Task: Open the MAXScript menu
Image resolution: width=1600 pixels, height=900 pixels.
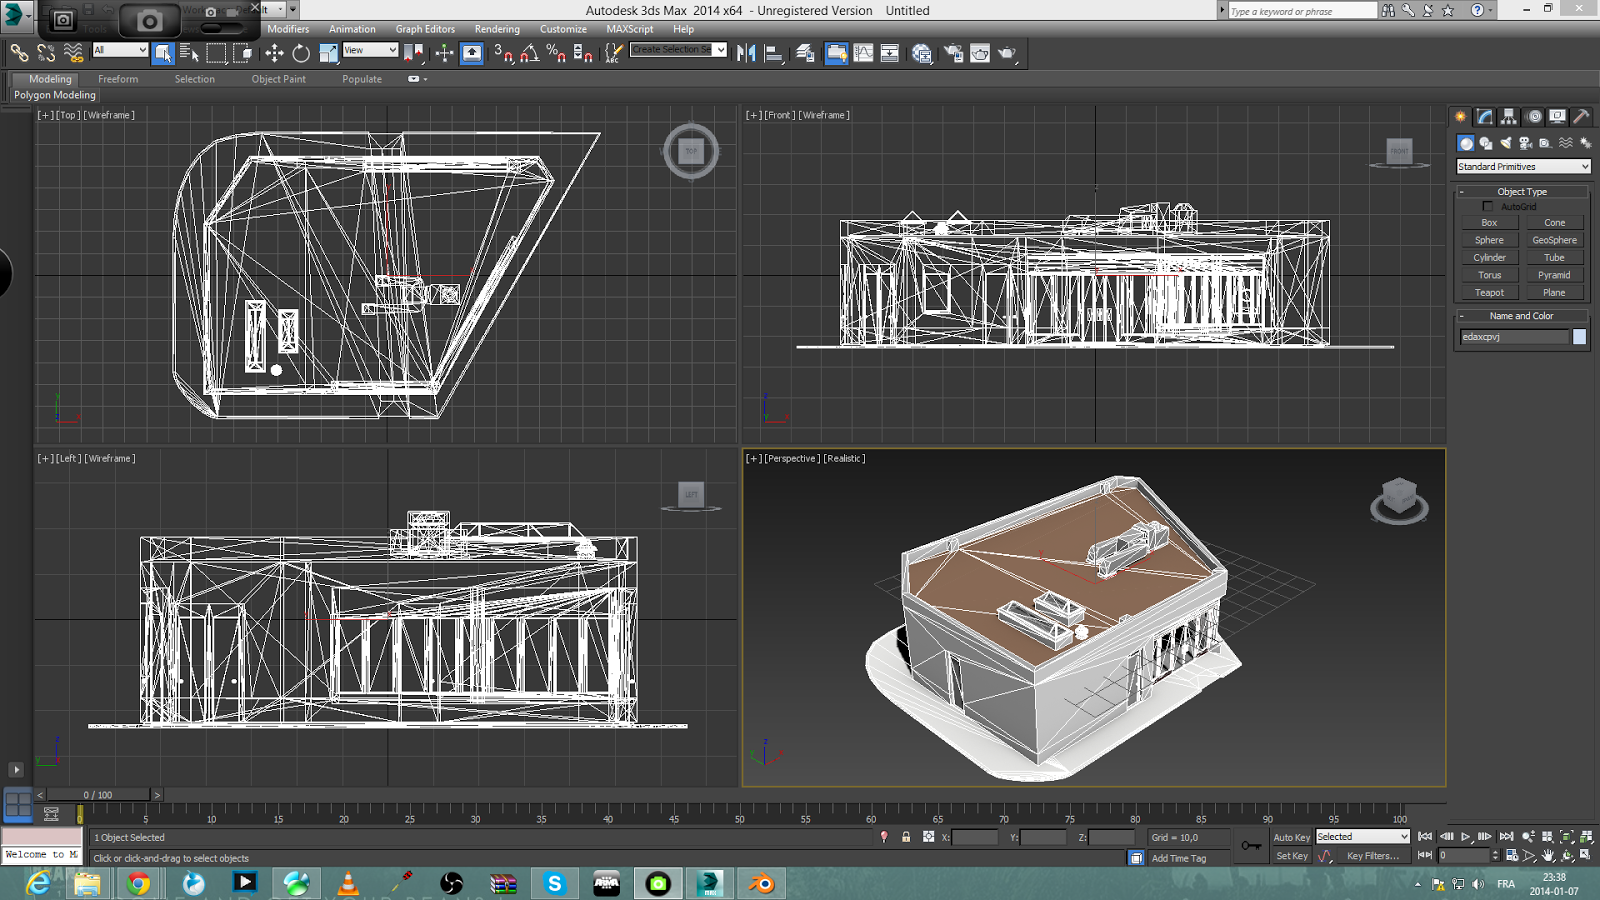Action: coord(629,29)
